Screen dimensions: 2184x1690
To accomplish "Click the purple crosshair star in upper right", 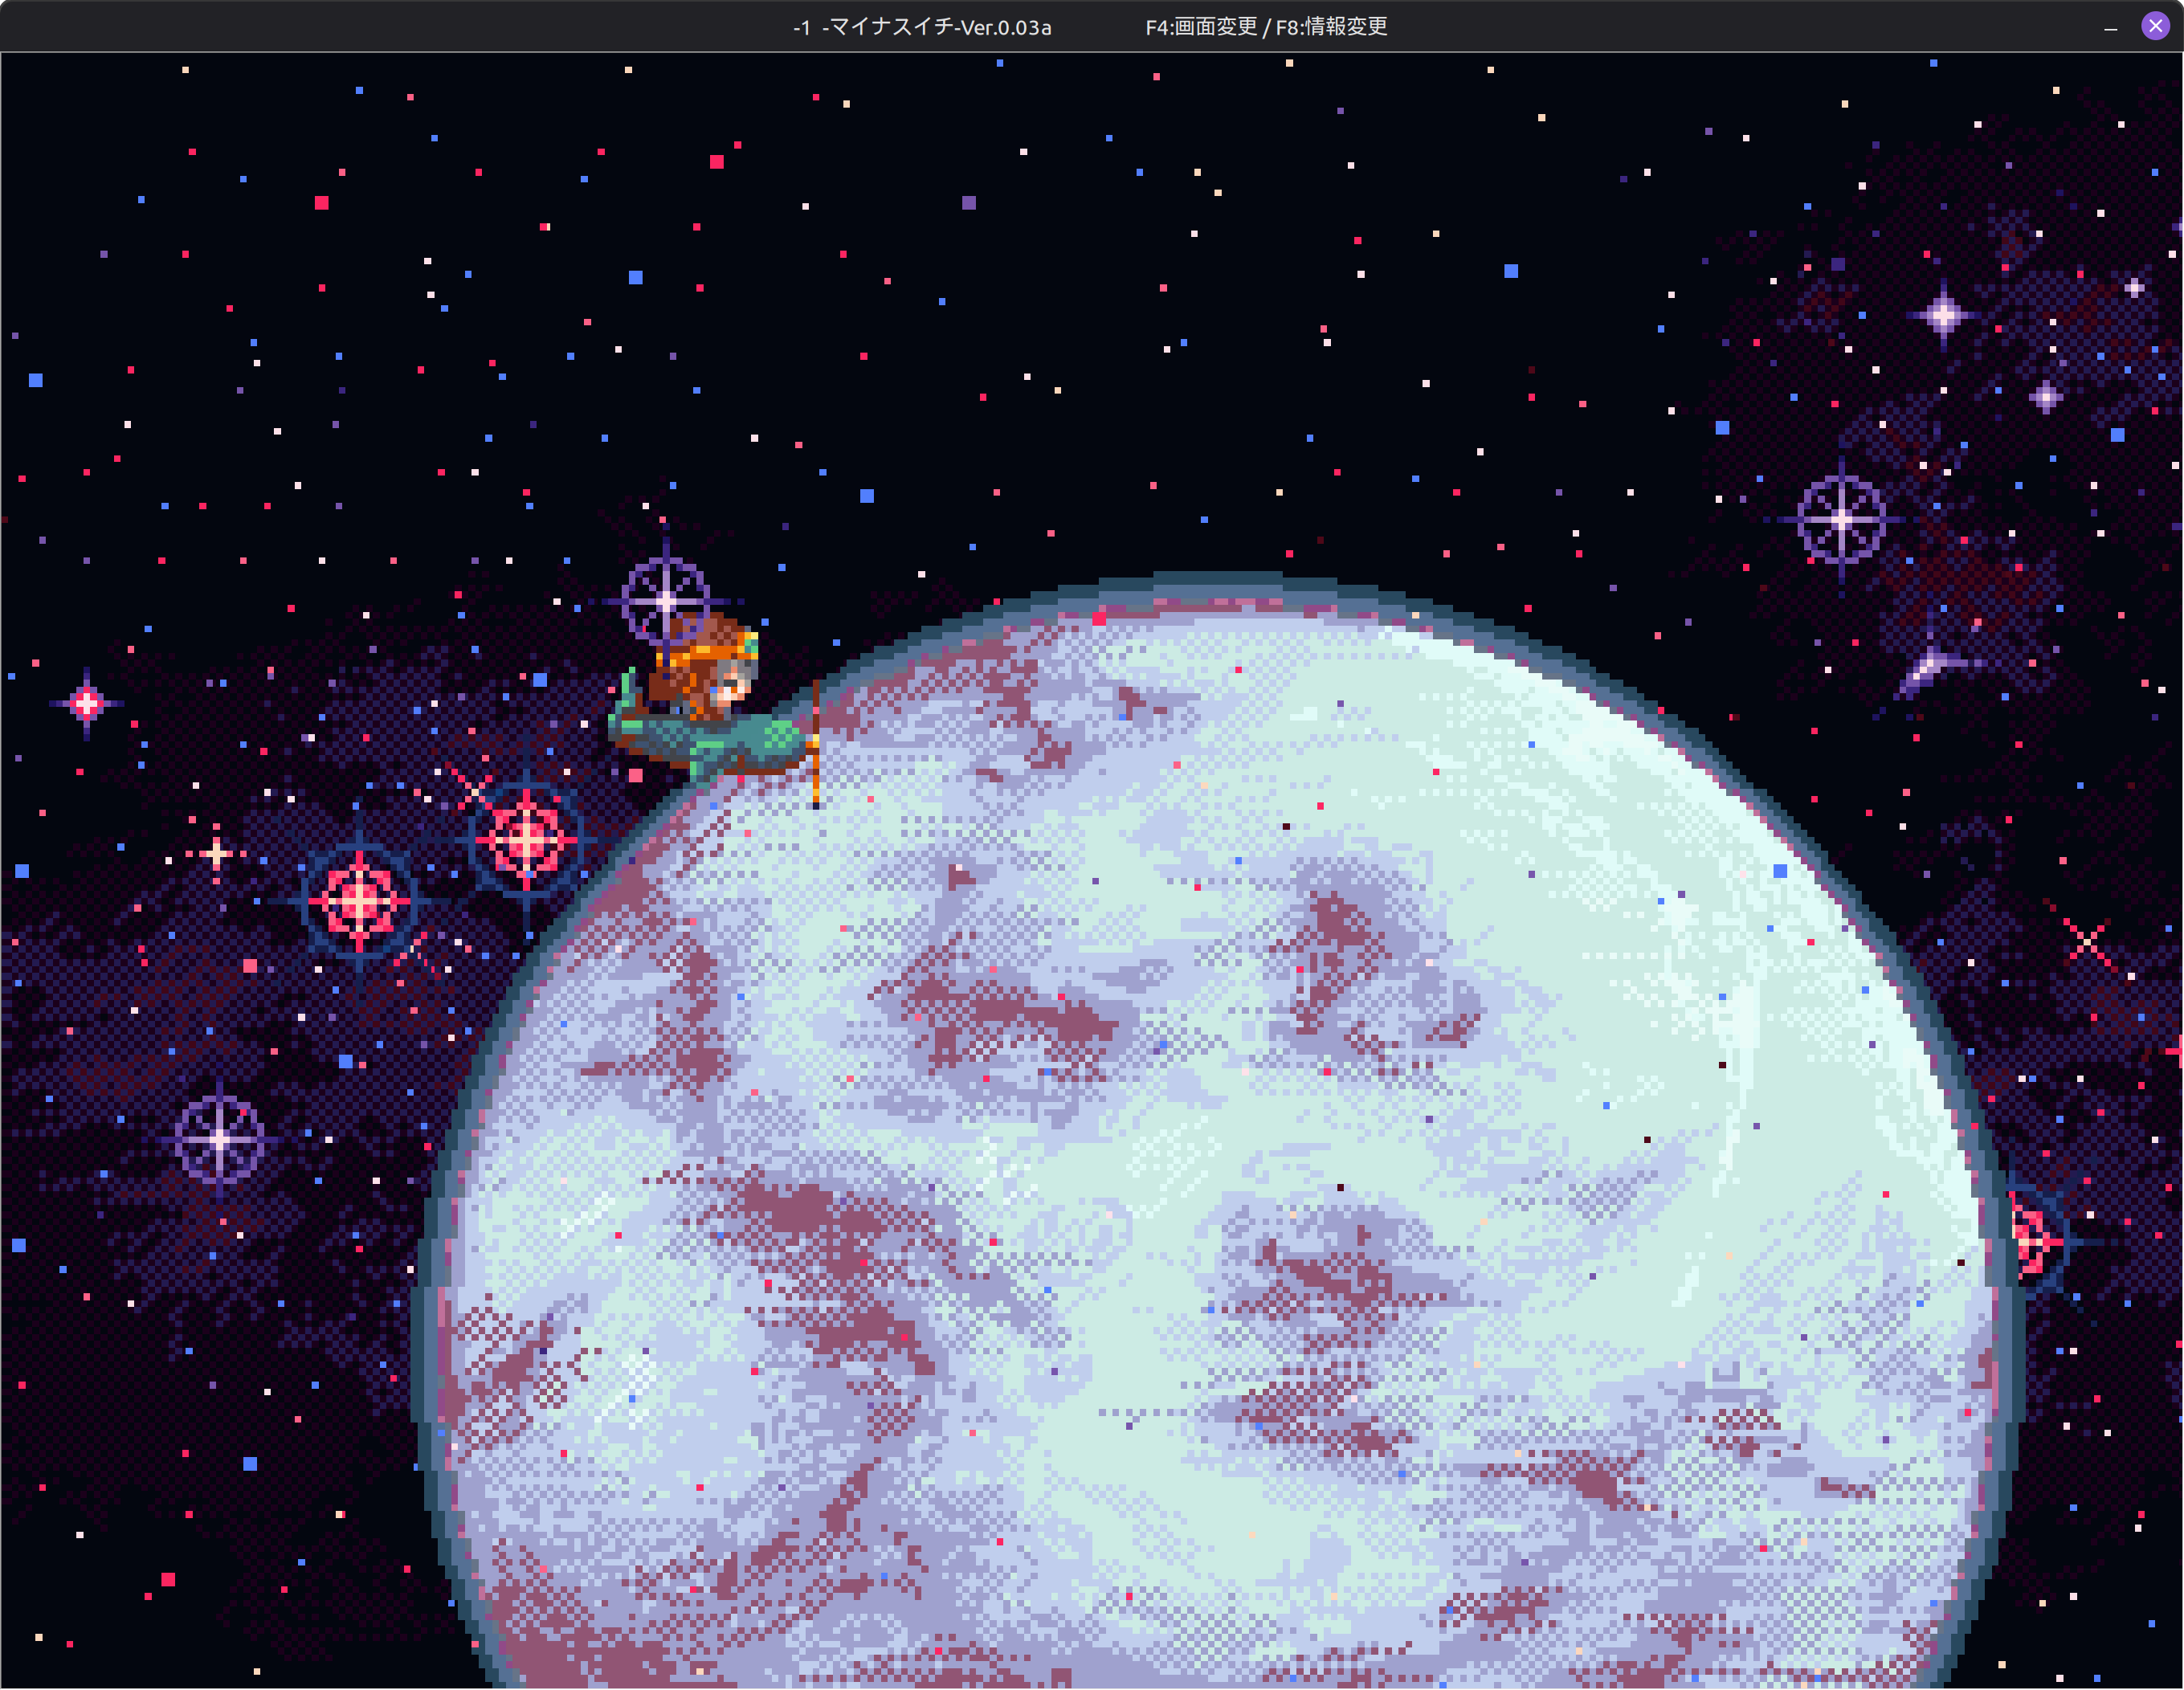I will [1842, 520].
